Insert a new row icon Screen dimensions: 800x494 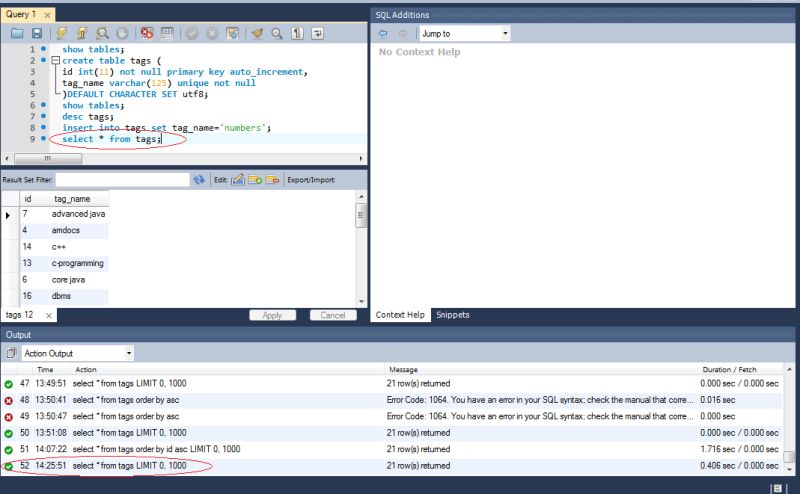point(255,180)
